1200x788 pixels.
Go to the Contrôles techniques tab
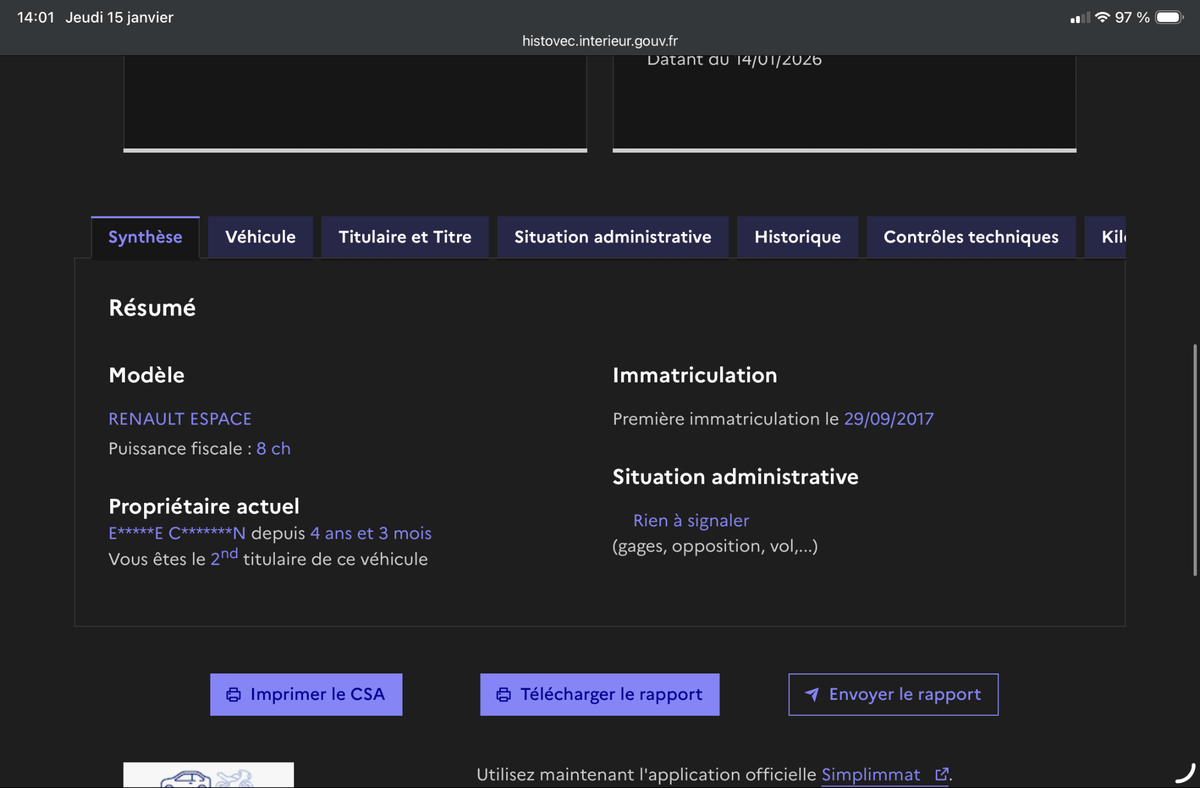click(971, 237)
